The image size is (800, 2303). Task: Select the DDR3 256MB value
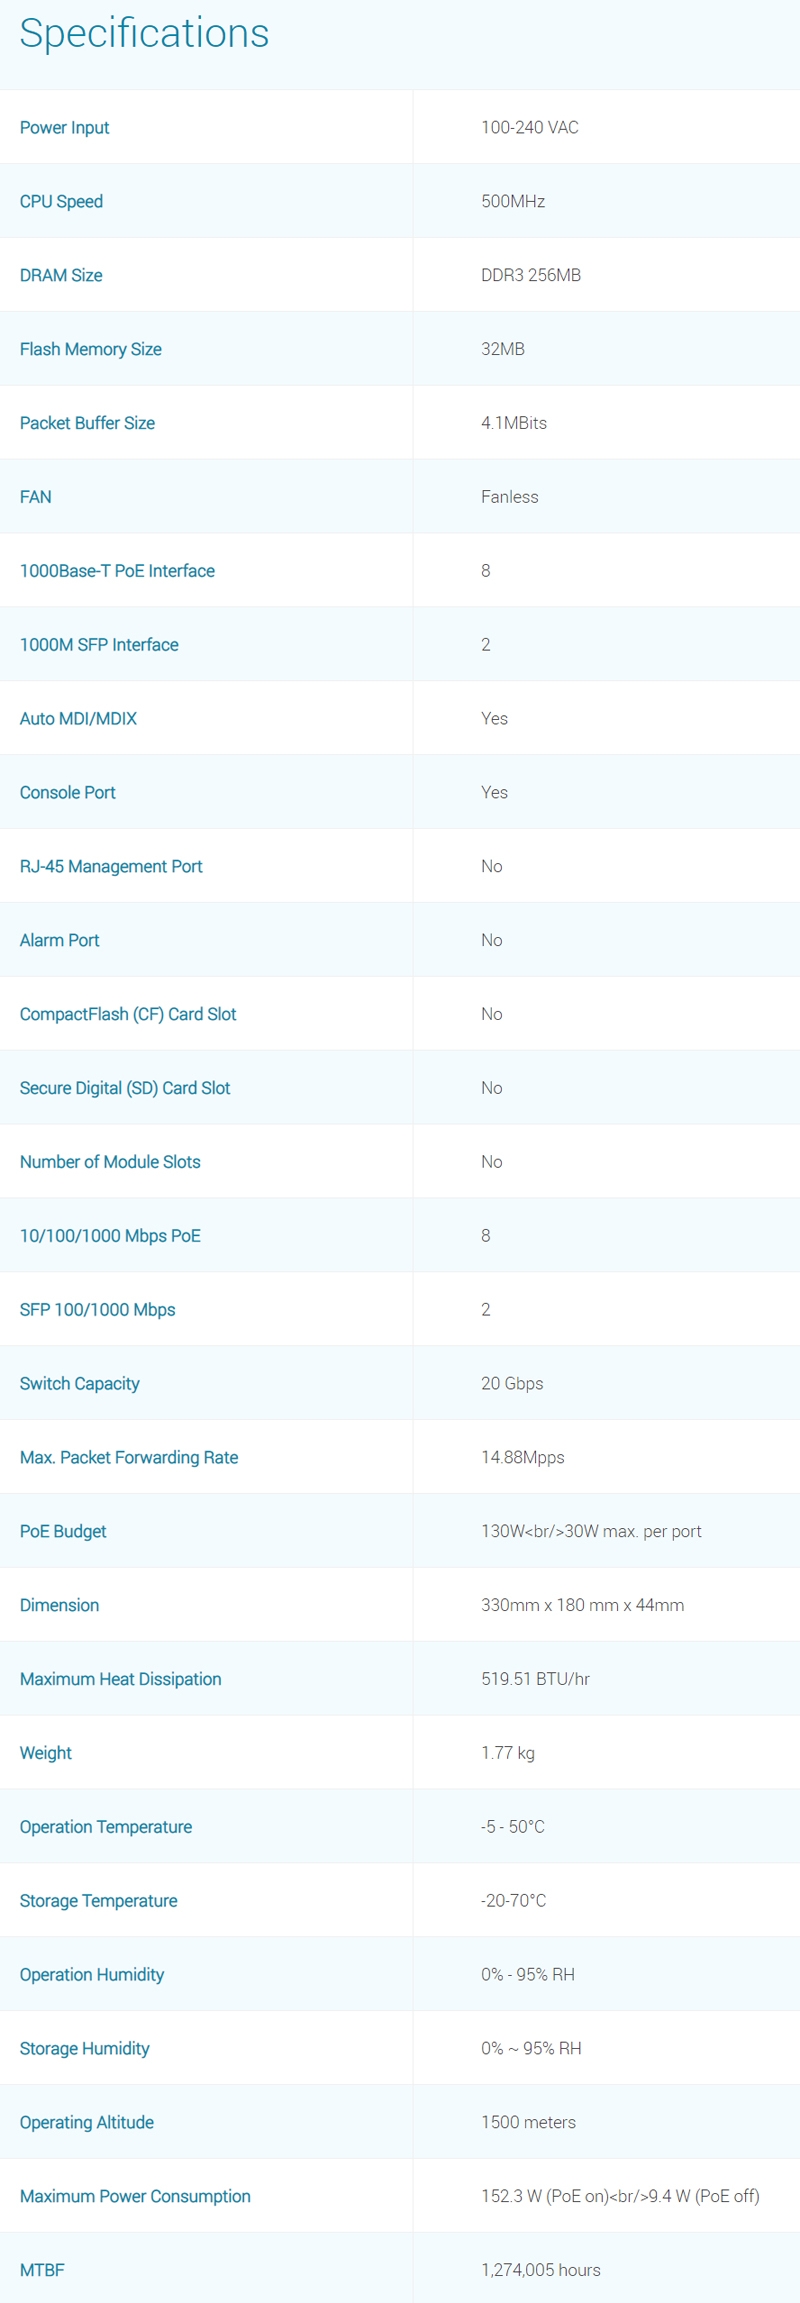pos(530,276)
